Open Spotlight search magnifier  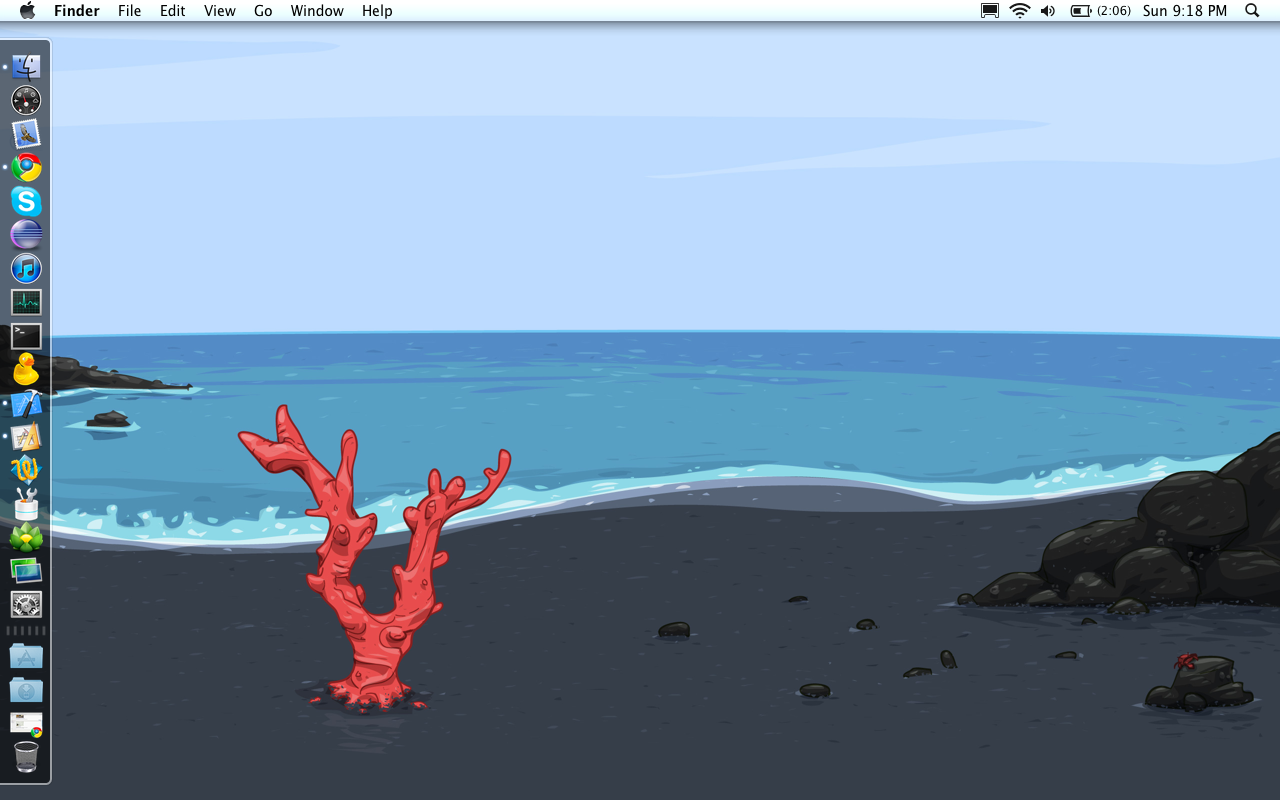click(x=1252, y=11)
